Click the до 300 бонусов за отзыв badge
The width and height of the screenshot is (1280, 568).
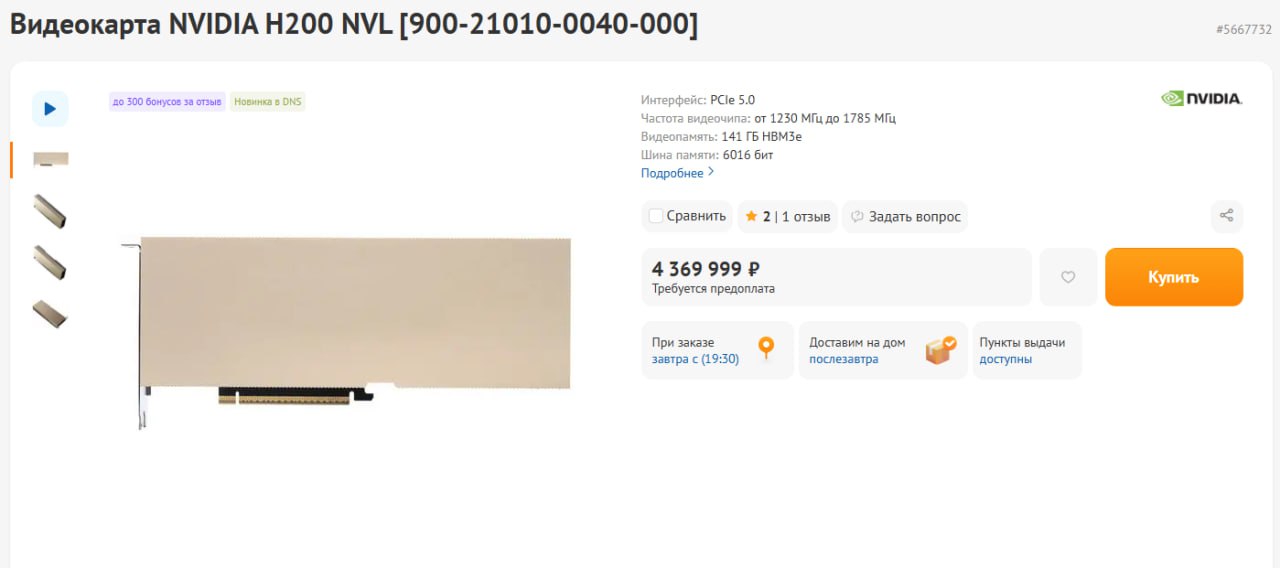[x=167, y=101]
